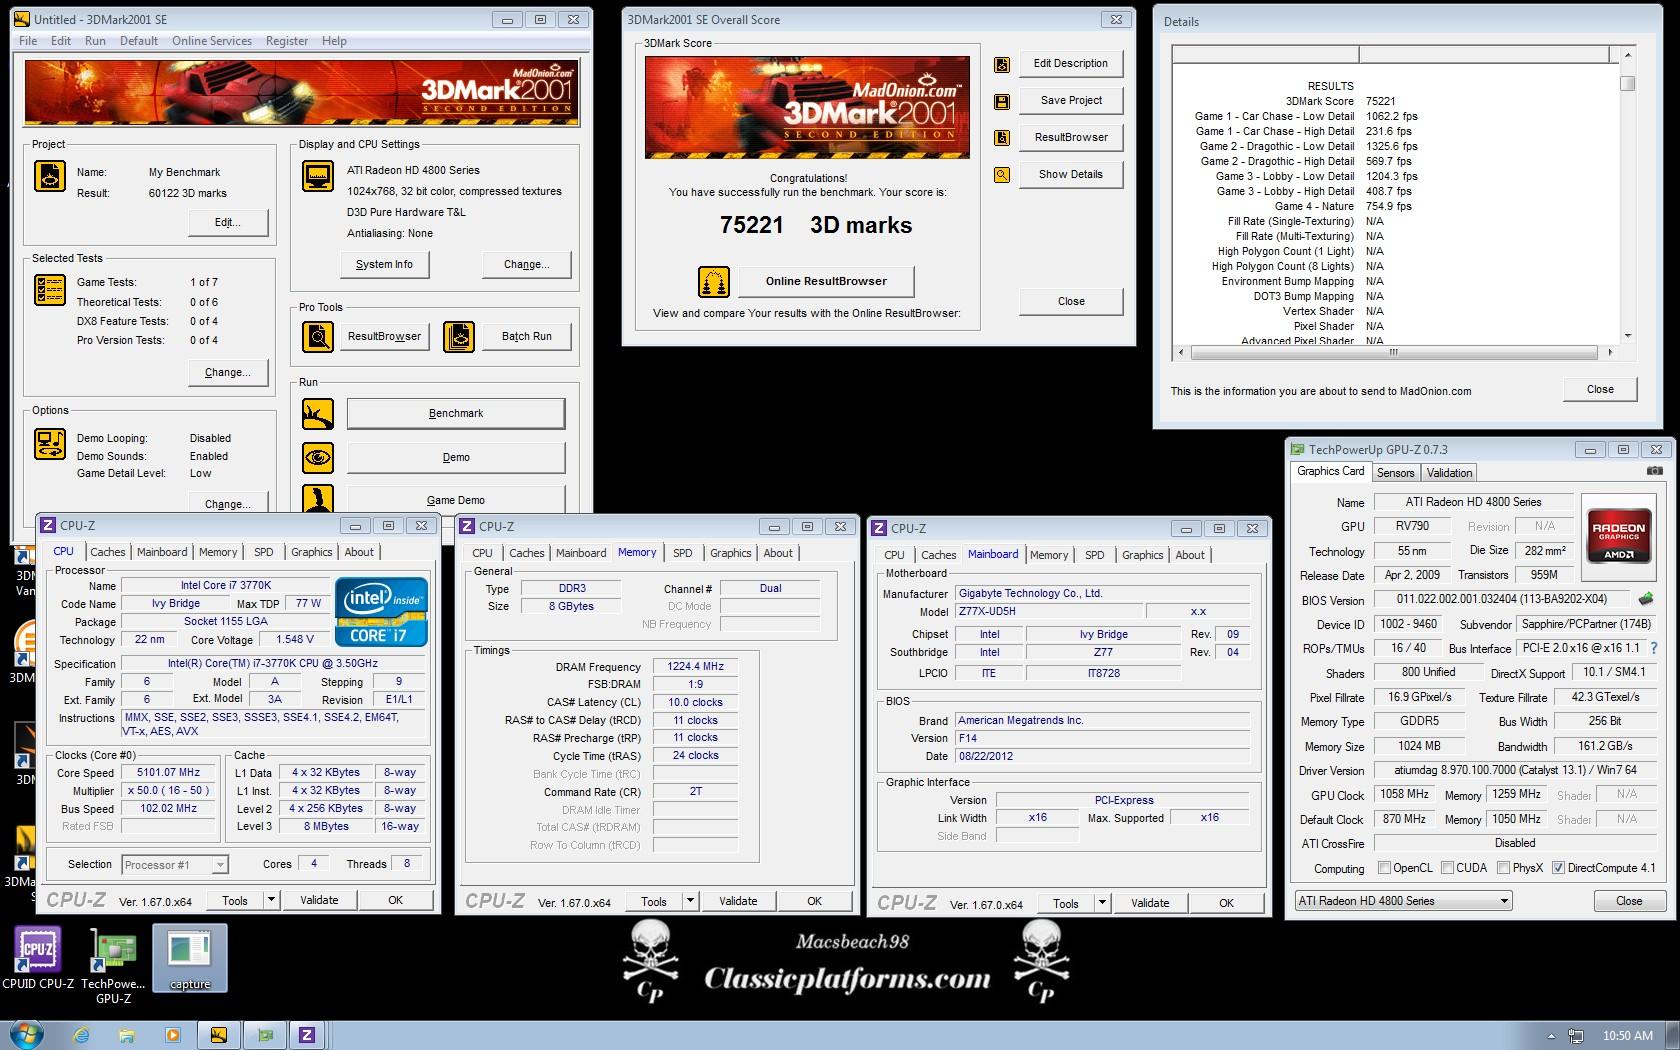The width and height of the screenshot is (1680, 1050).
Task: Click the CPU-Z taskbar button
Action: click(307, 1035)
